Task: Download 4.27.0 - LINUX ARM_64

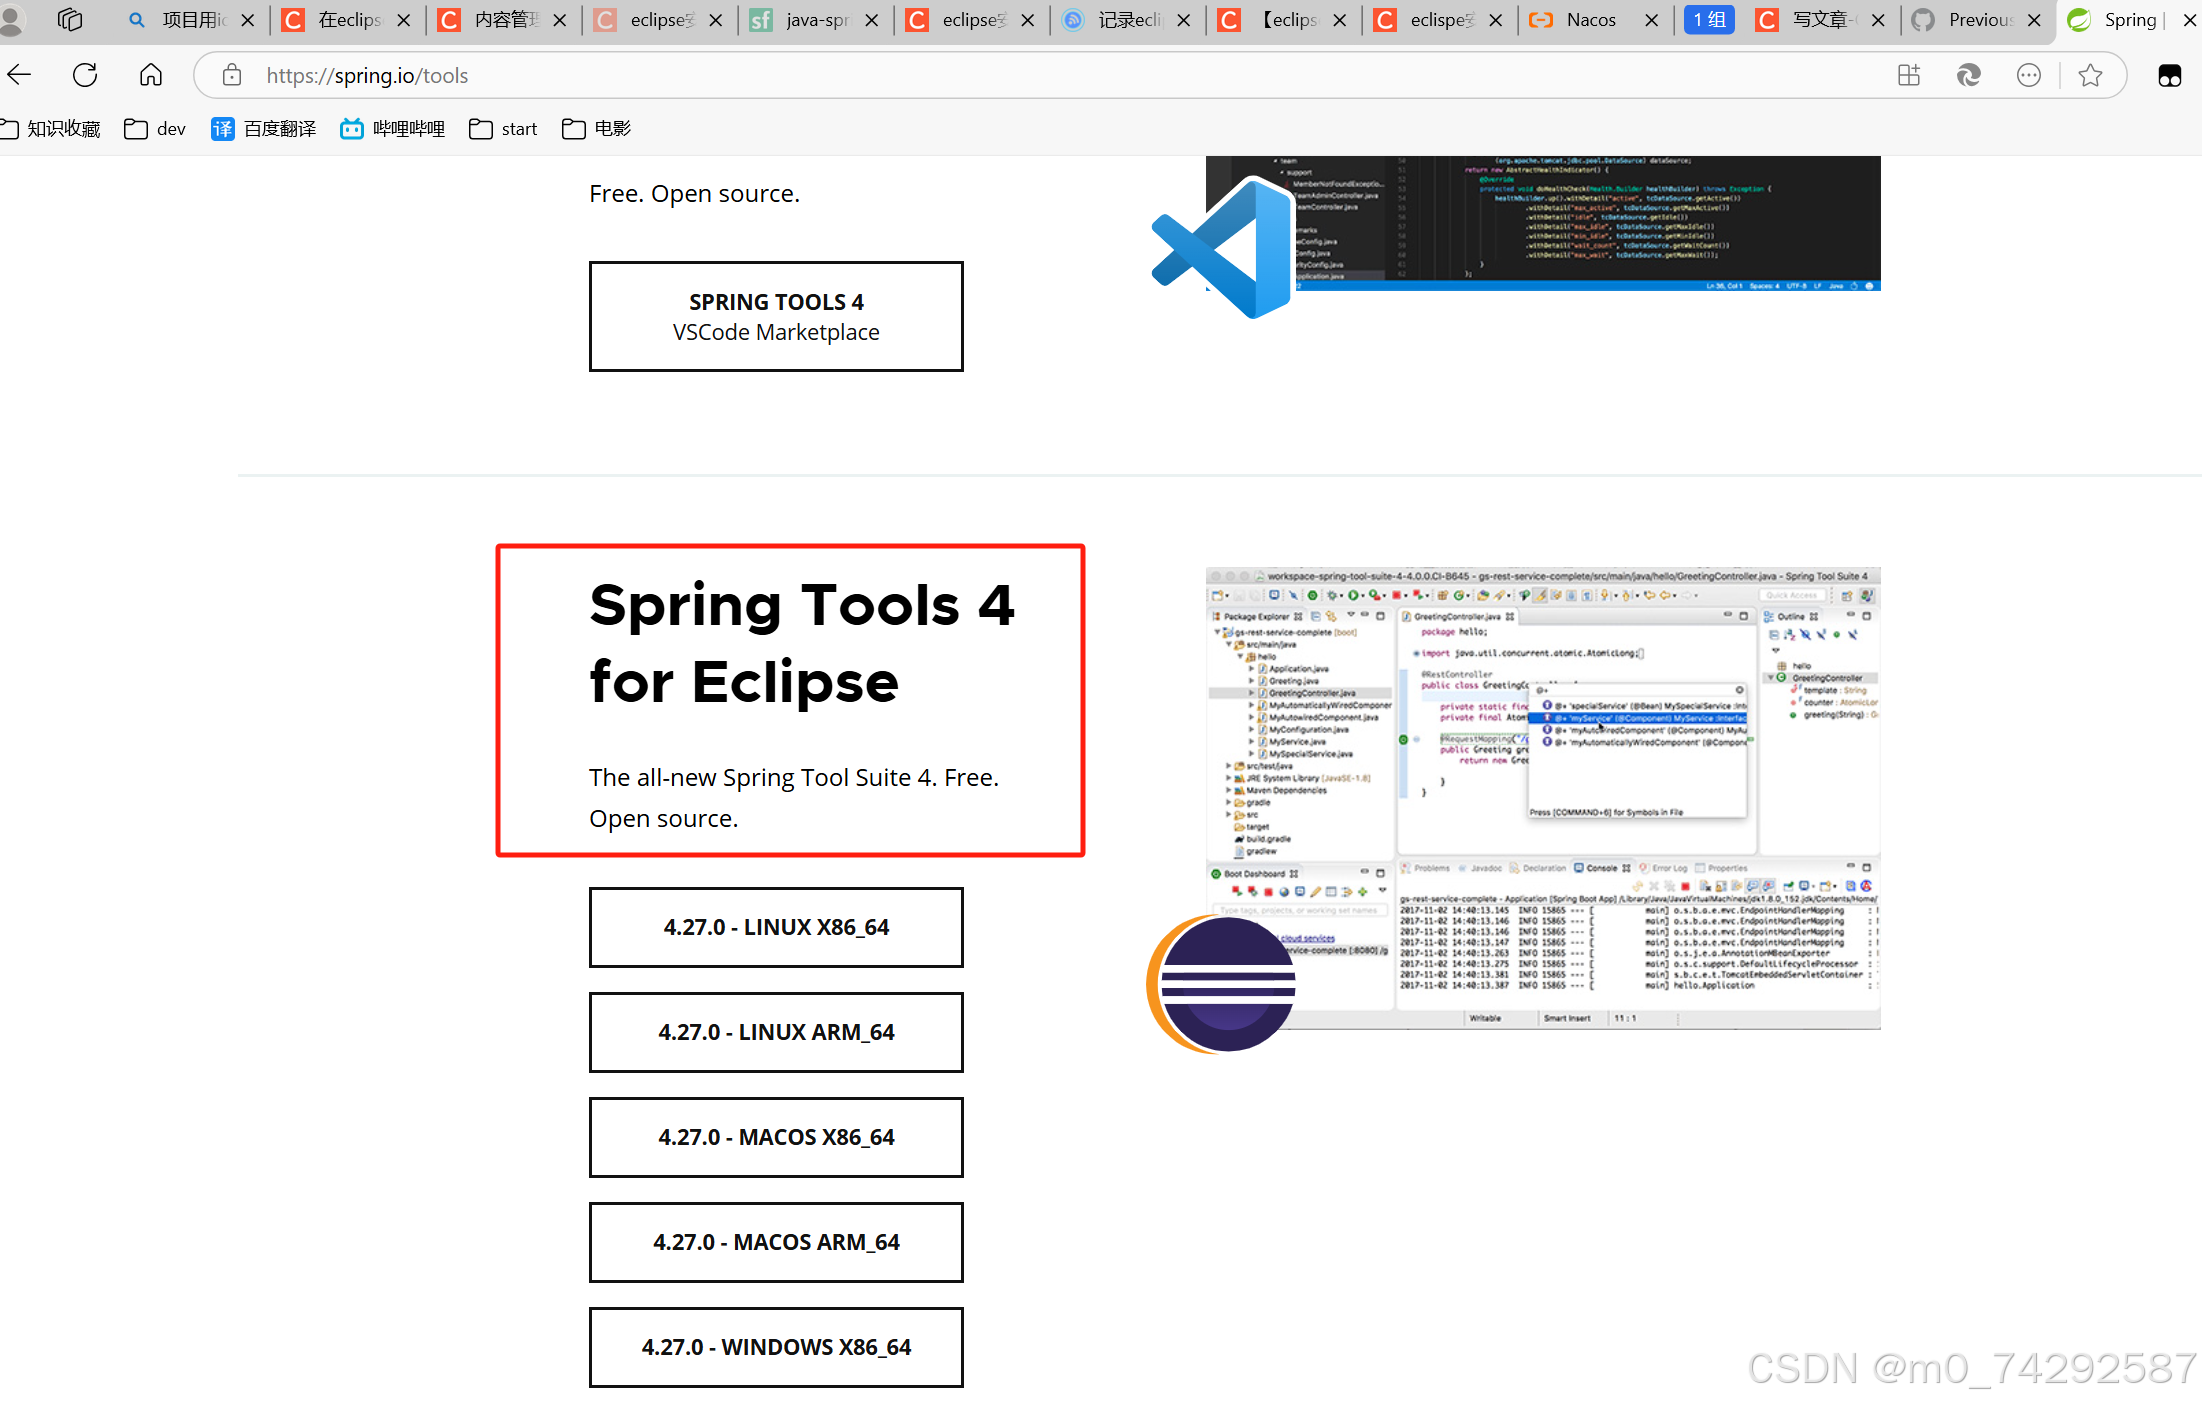Action: pyautogui.click(x=776, y=1032)
